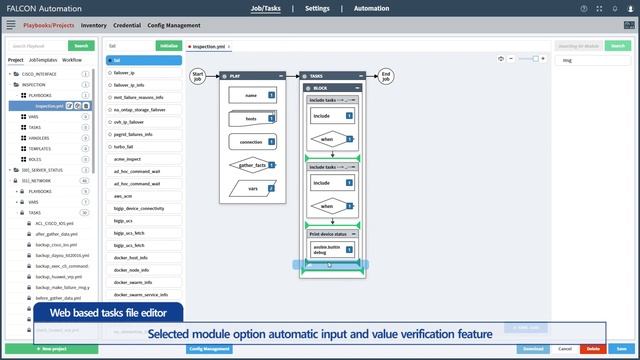Click the green Initialize button
Viewport: 640px width, 360px height.
pyautogui.click(x=169, y=46)
